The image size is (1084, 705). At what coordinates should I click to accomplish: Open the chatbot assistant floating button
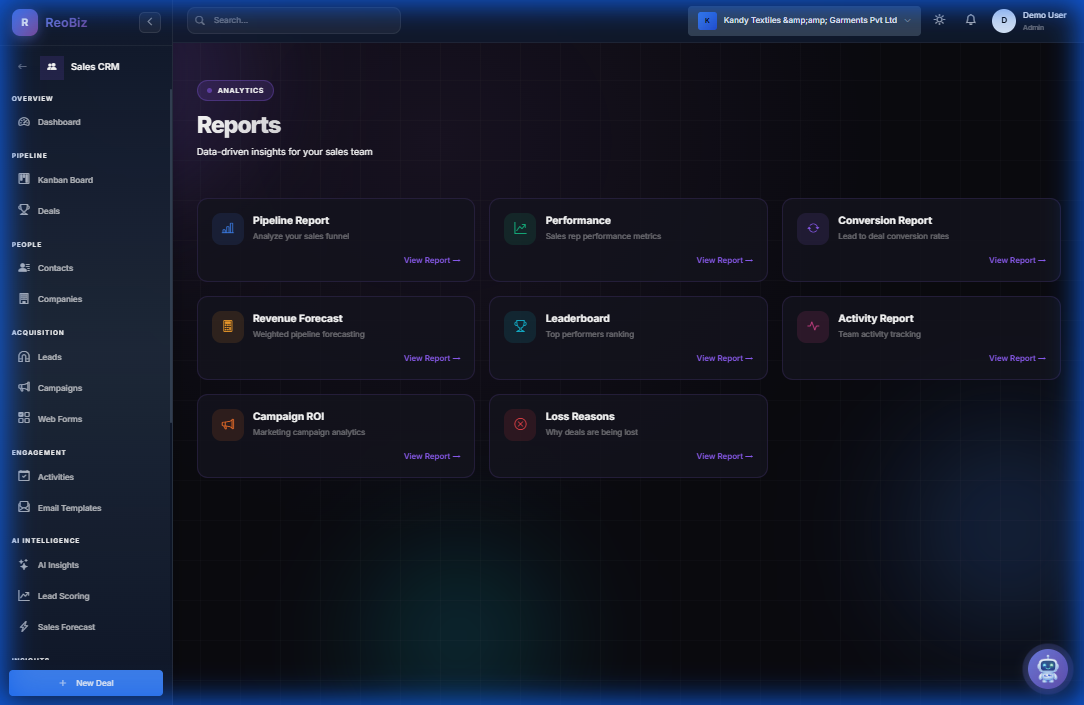(x=1047, y=668)
